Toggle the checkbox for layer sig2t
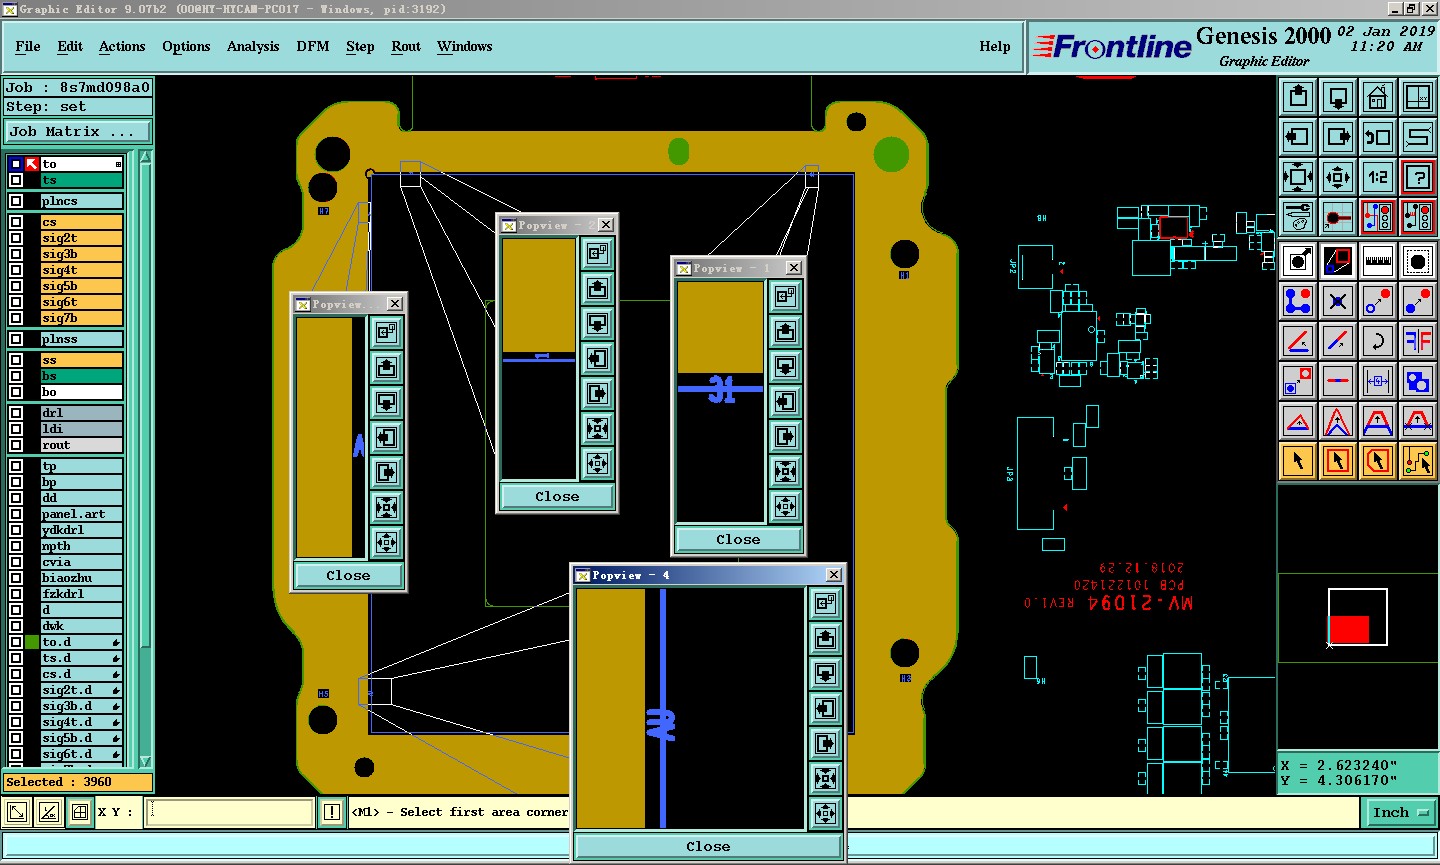This screenshot has width=1440, height=865. pos(16,238)
